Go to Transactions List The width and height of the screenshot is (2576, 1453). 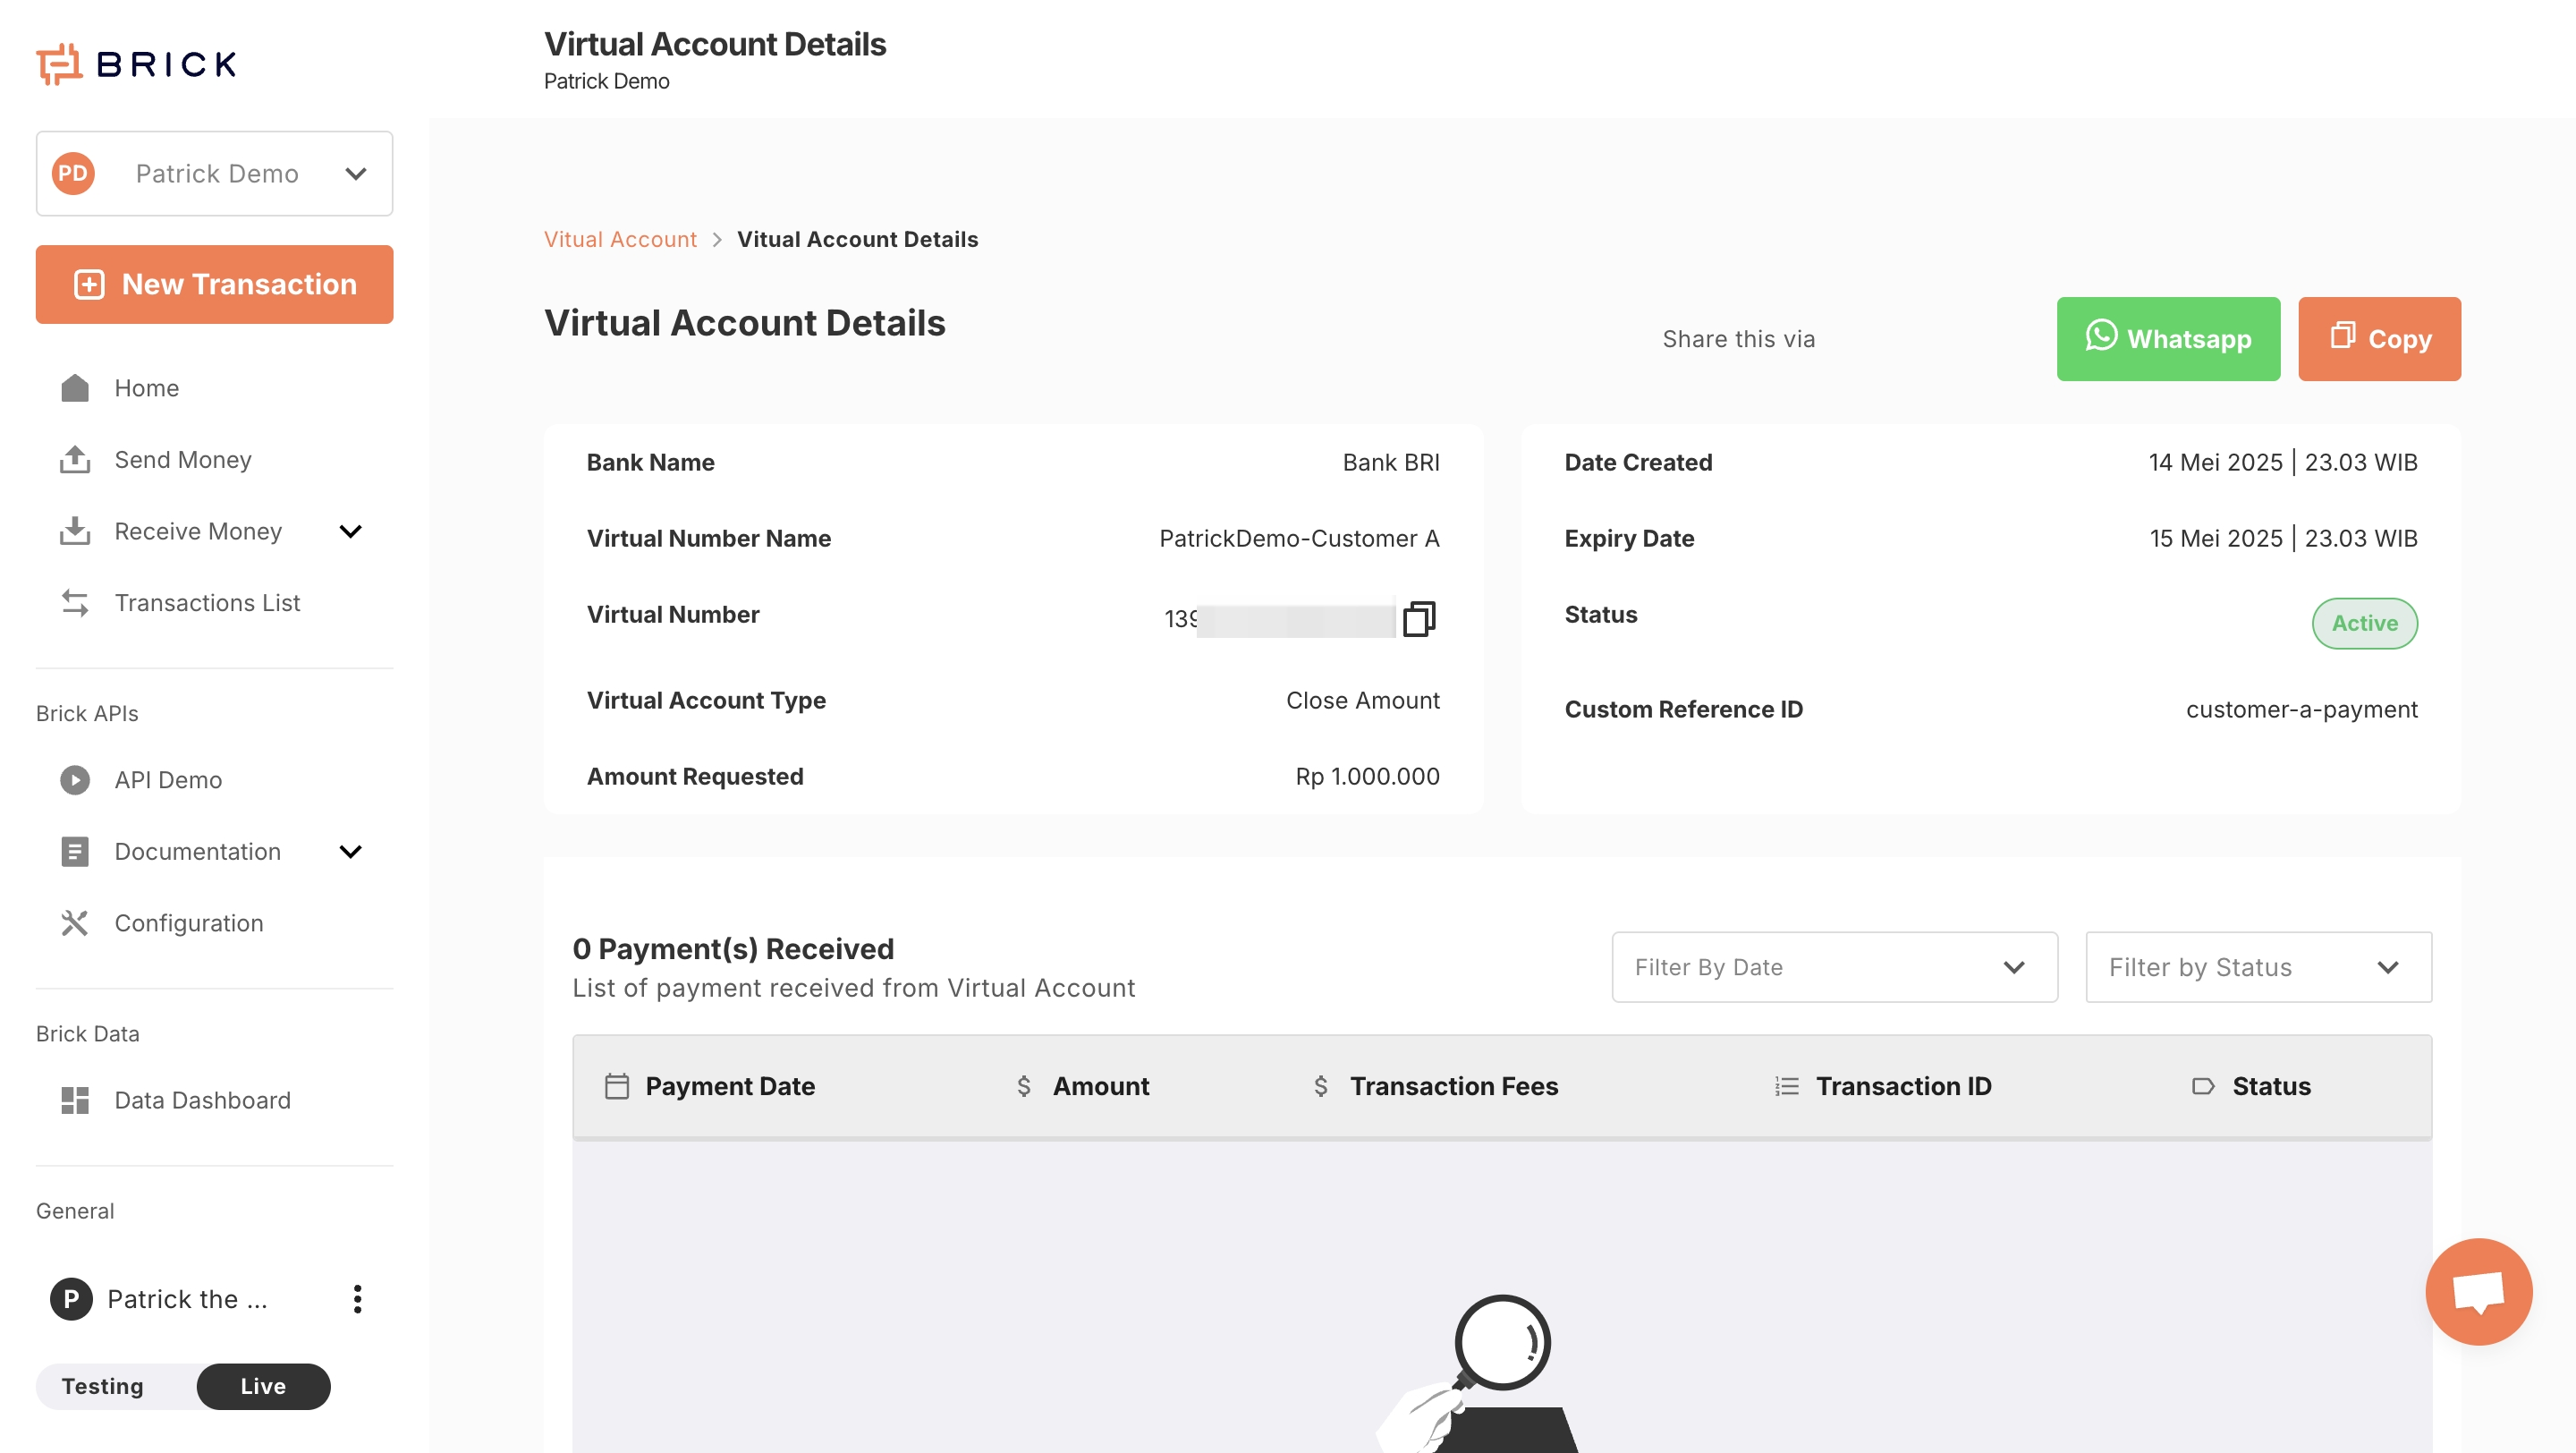tap(207, 602)
